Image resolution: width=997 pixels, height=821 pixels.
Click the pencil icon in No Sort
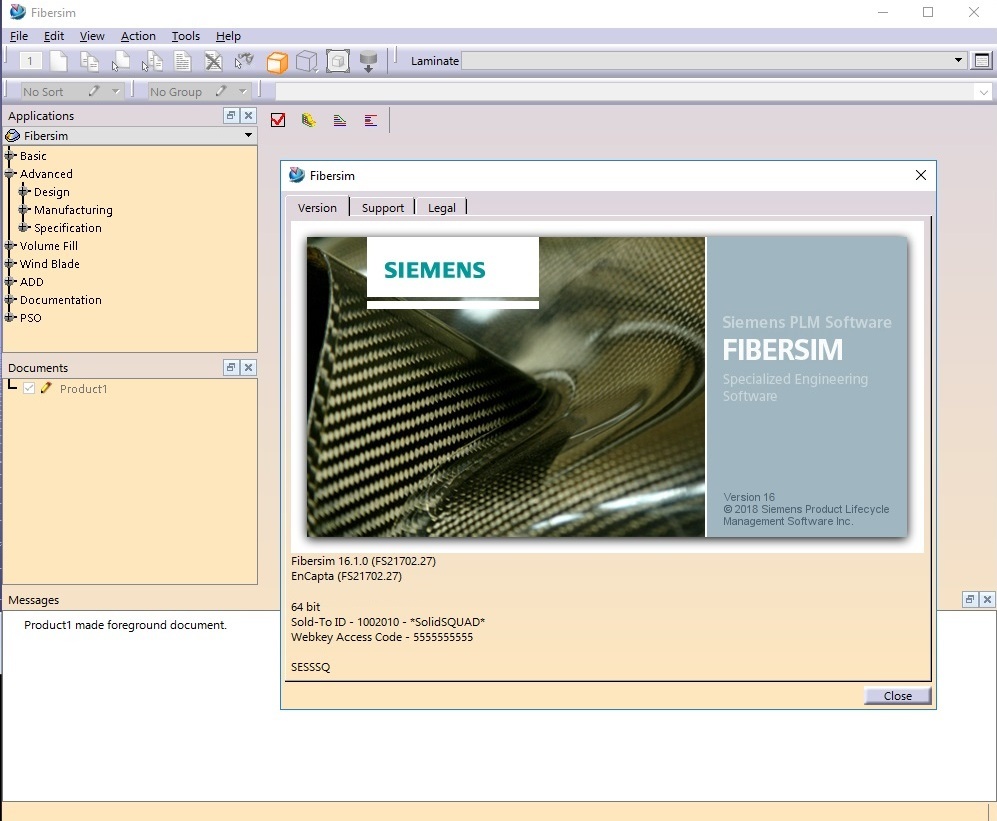[94, 91]
